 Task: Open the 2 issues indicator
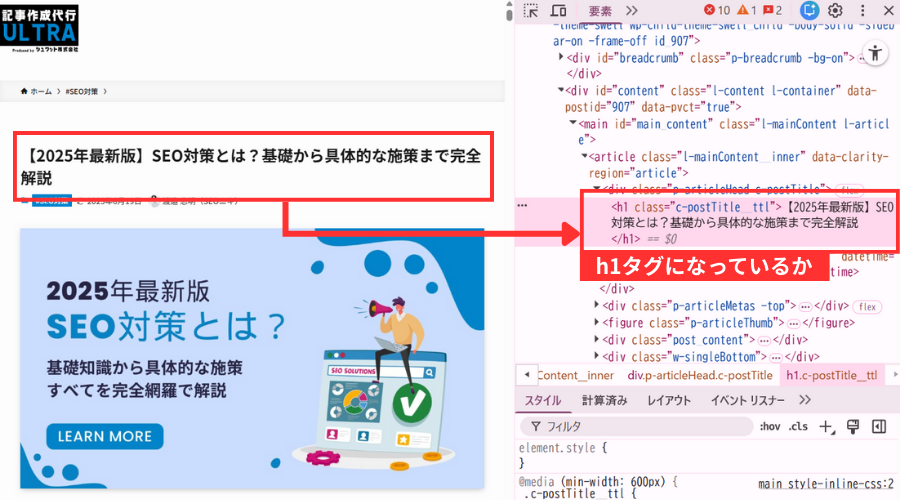[773, 10]
